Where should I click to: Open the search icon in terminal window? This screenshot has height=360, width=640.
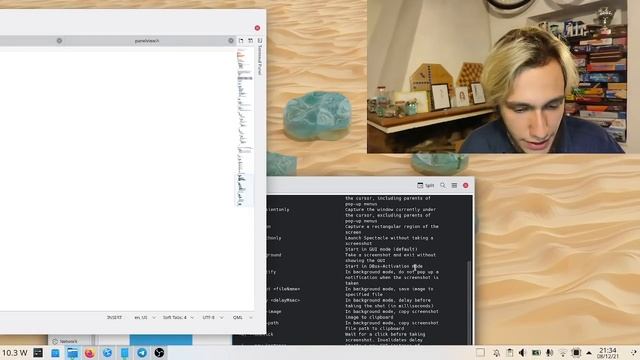point(443,186)
